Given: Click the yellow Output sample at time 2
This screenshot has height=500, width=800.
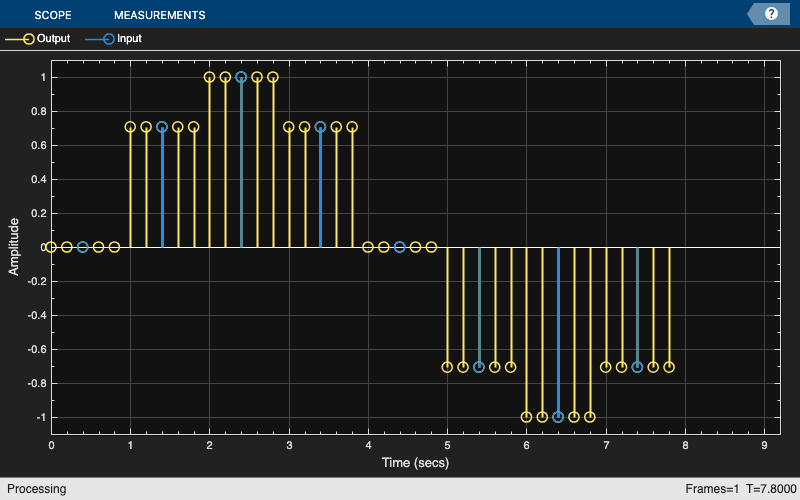Looking at the screenshot, I should 209,78.
